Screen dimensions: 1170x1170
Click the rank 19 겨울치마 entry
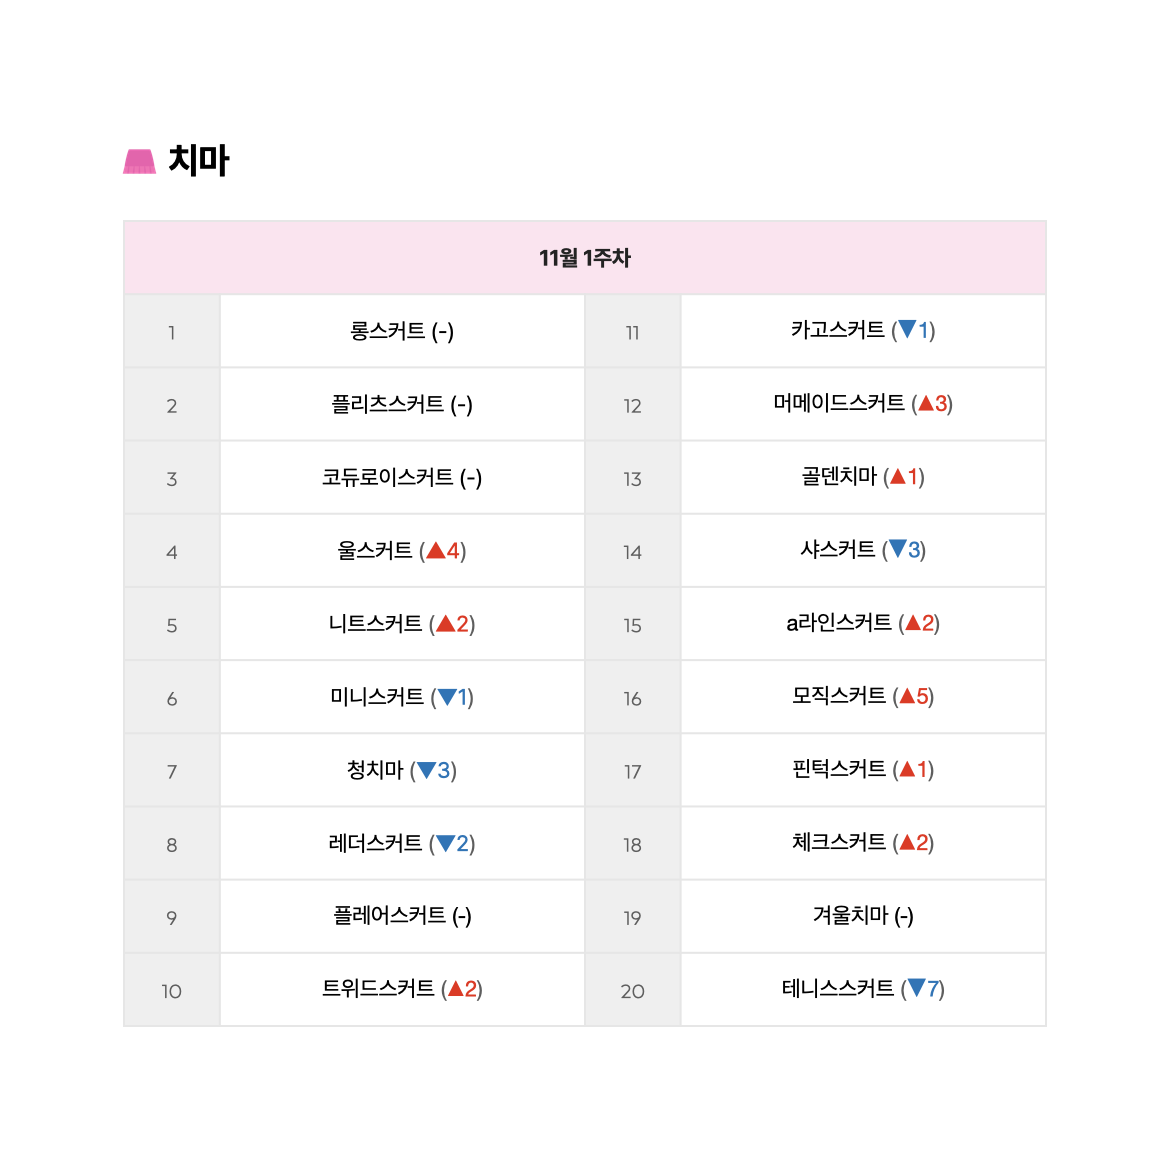[863, 916]
